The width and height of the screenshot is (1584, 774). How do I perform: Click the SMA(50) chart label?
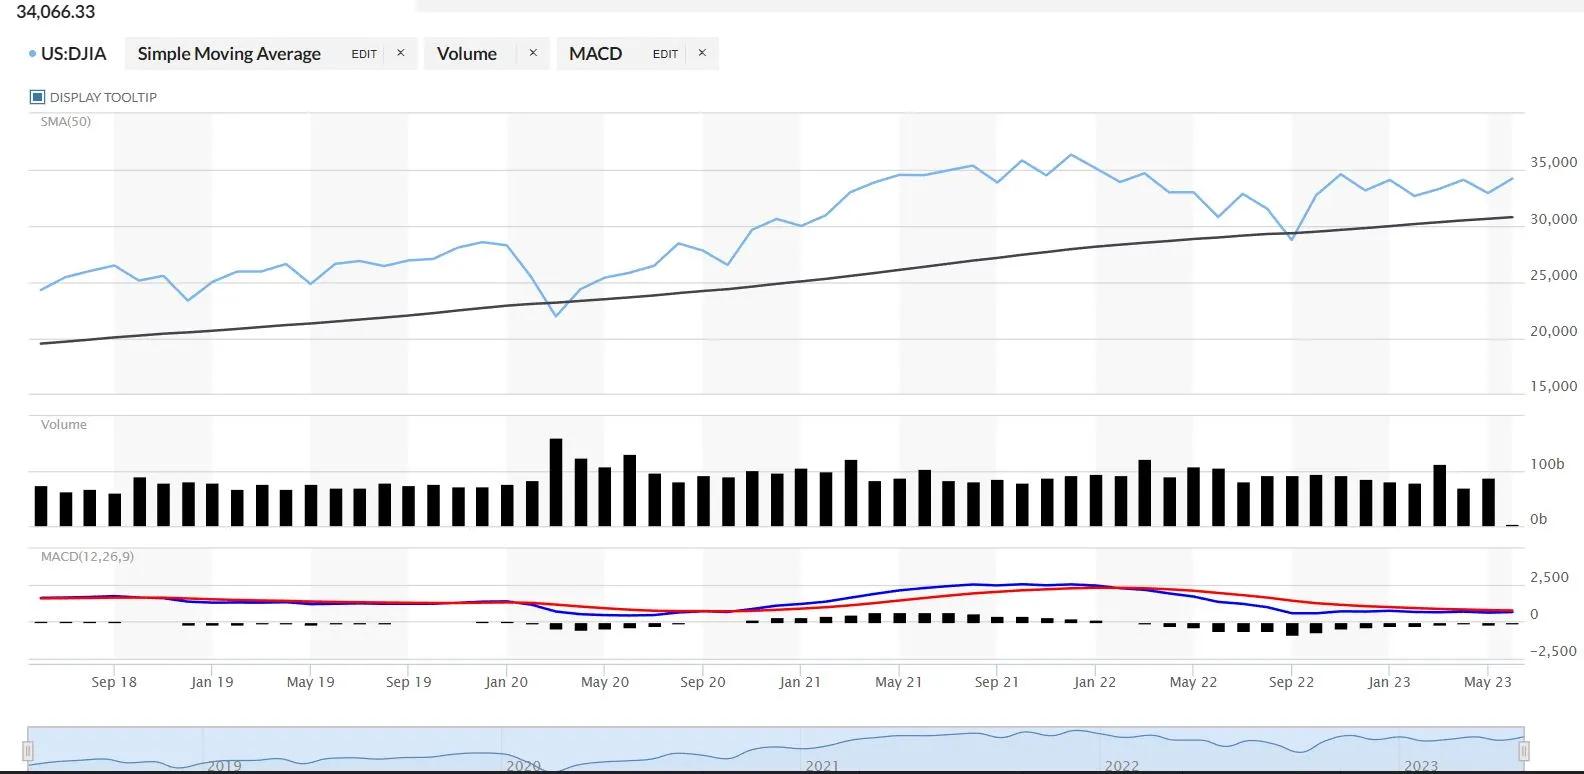click(x=66, y=122)
